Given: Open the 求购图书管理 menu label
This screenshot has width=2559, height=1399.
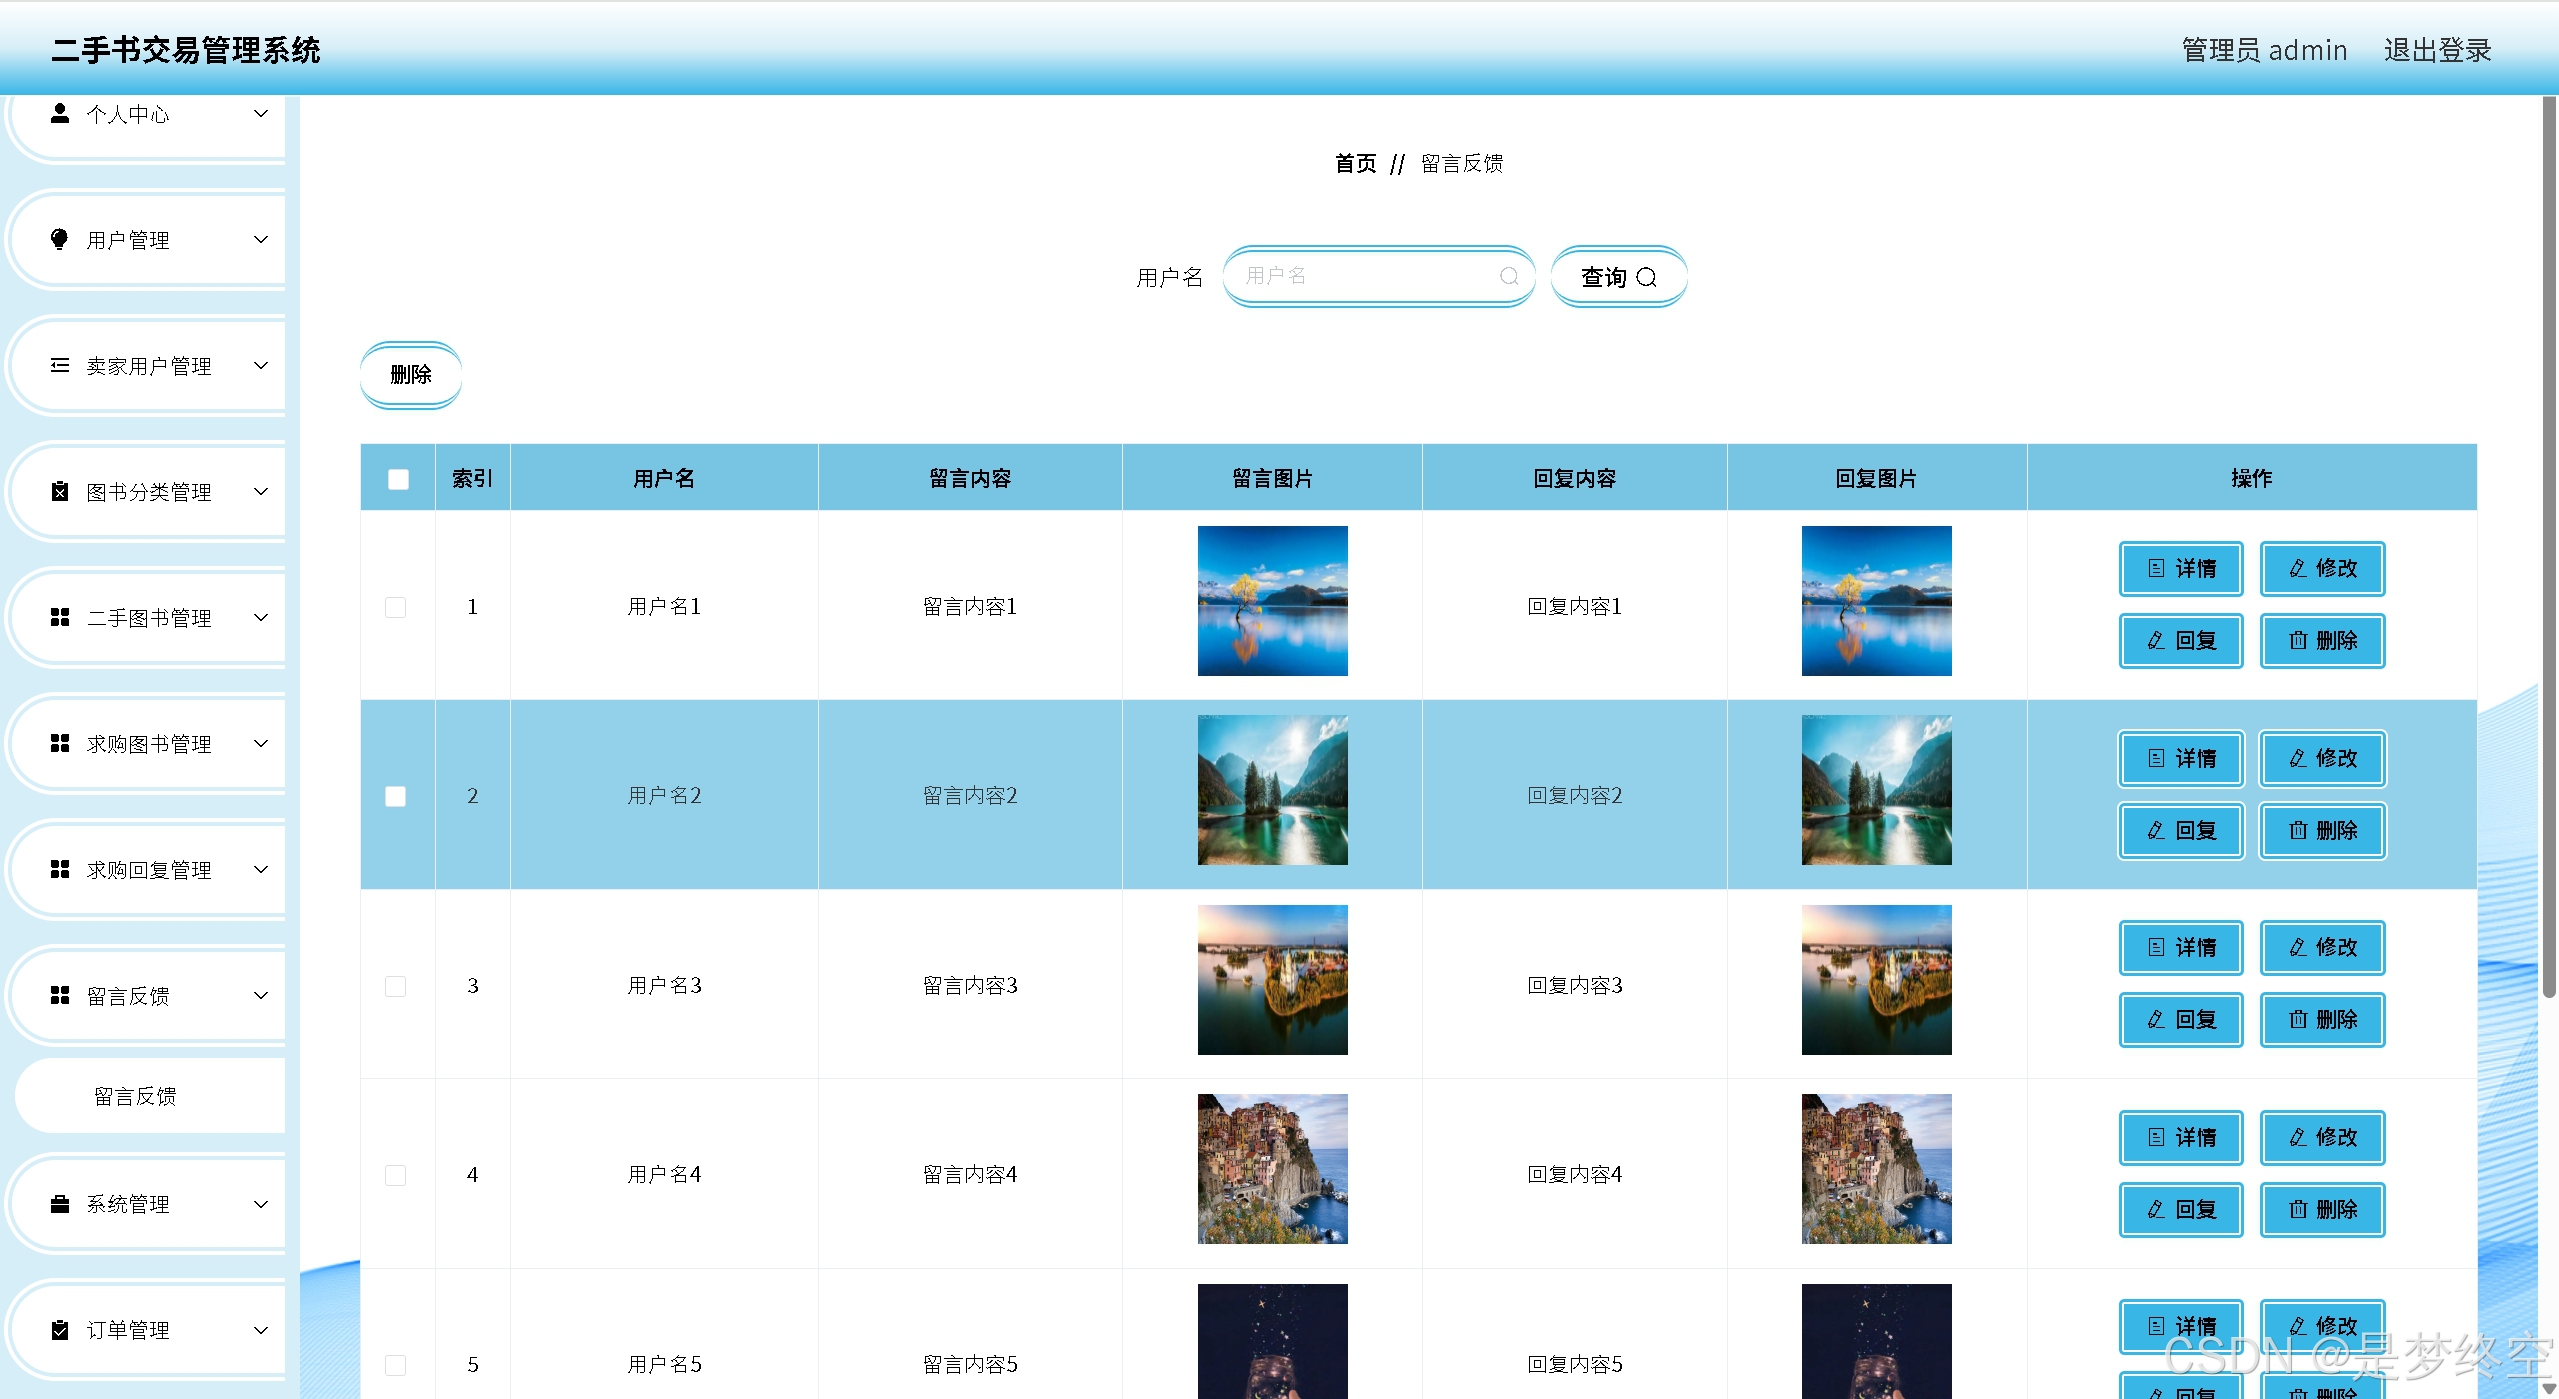Looking at the screenshot, I should [x=149, y=744].
